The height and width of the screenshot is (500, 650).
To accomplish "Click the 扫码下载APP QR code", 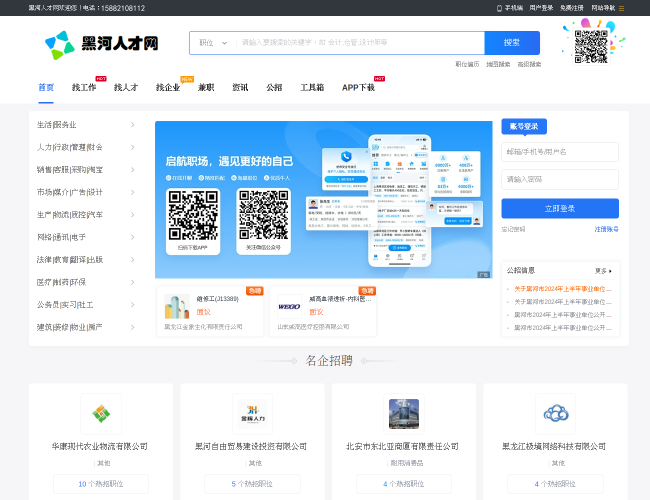I will [x=193, y=216].
